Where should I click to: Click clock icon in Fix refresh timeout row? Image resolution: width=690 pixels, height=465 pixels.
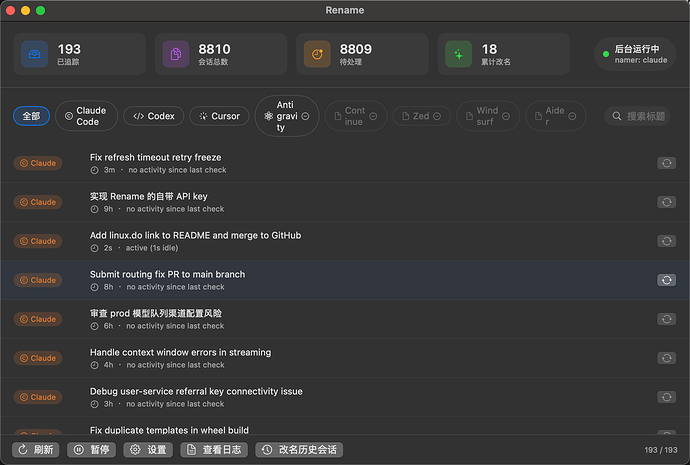94,170
